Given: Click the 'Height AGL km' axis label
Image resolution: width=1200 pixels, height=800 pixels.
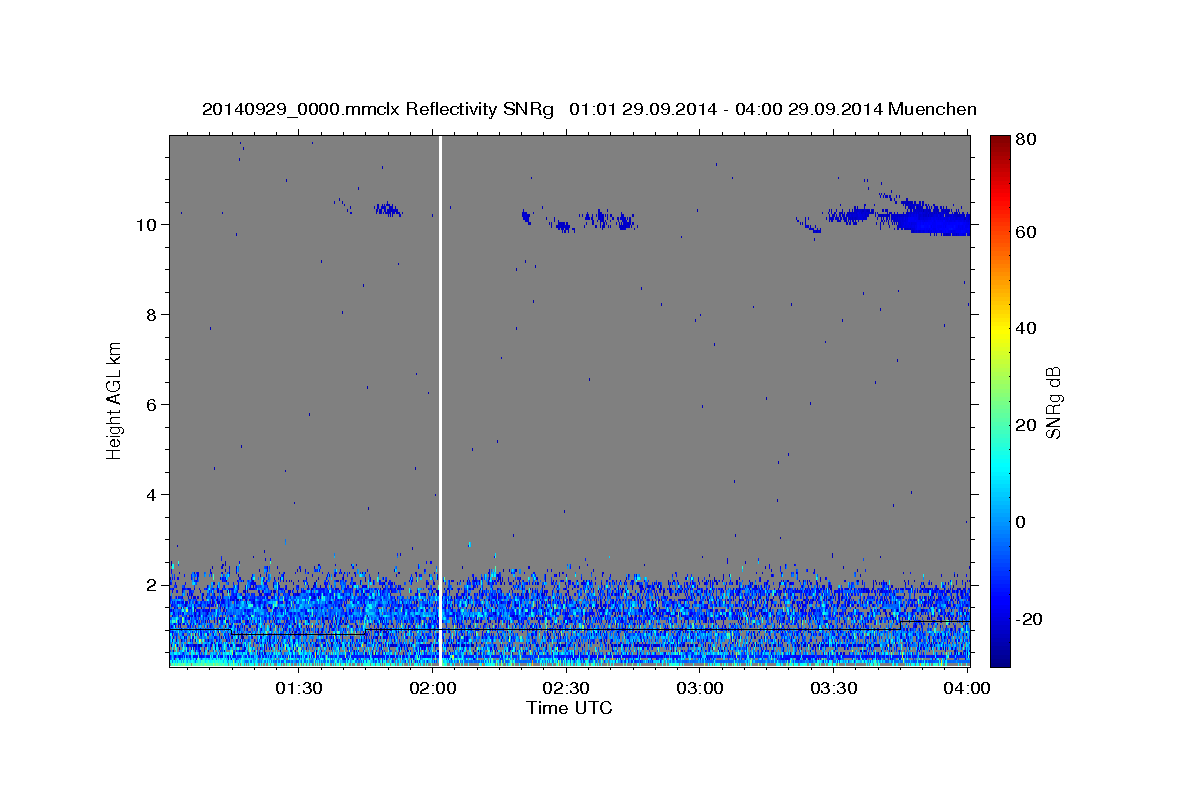Looking at the screenshot, I should [x=115, y=400].
